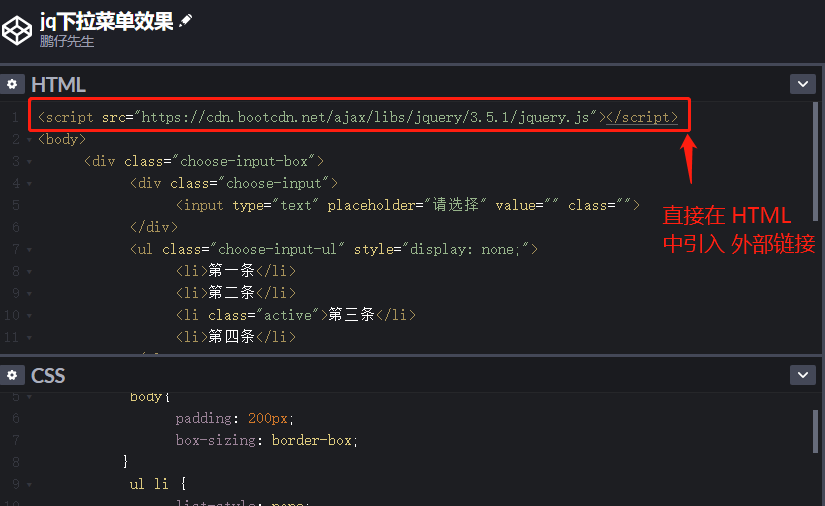This screenshot has height=506, width=825.
Task: Fold the ul li CSS rule
Action: (29, 484)
